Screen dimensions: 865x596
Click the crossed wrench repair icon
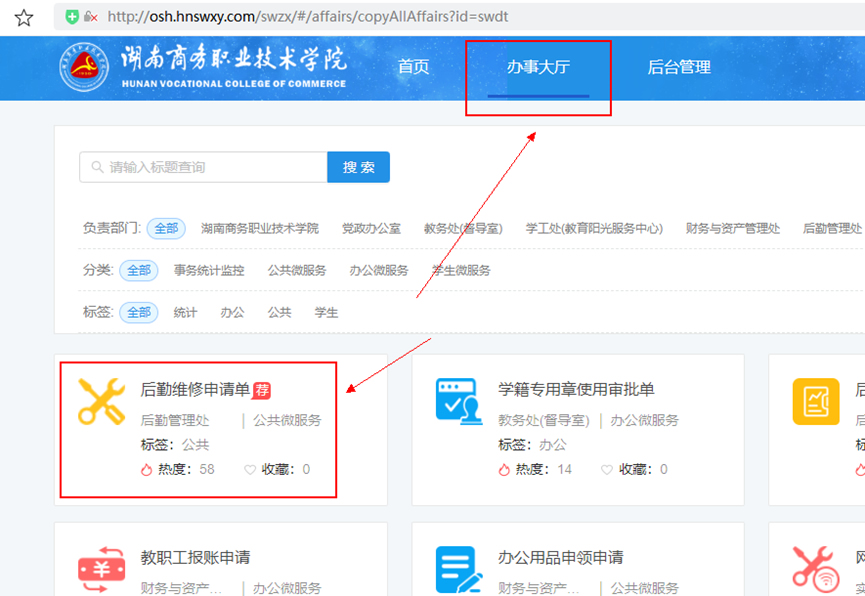(102, 402)
